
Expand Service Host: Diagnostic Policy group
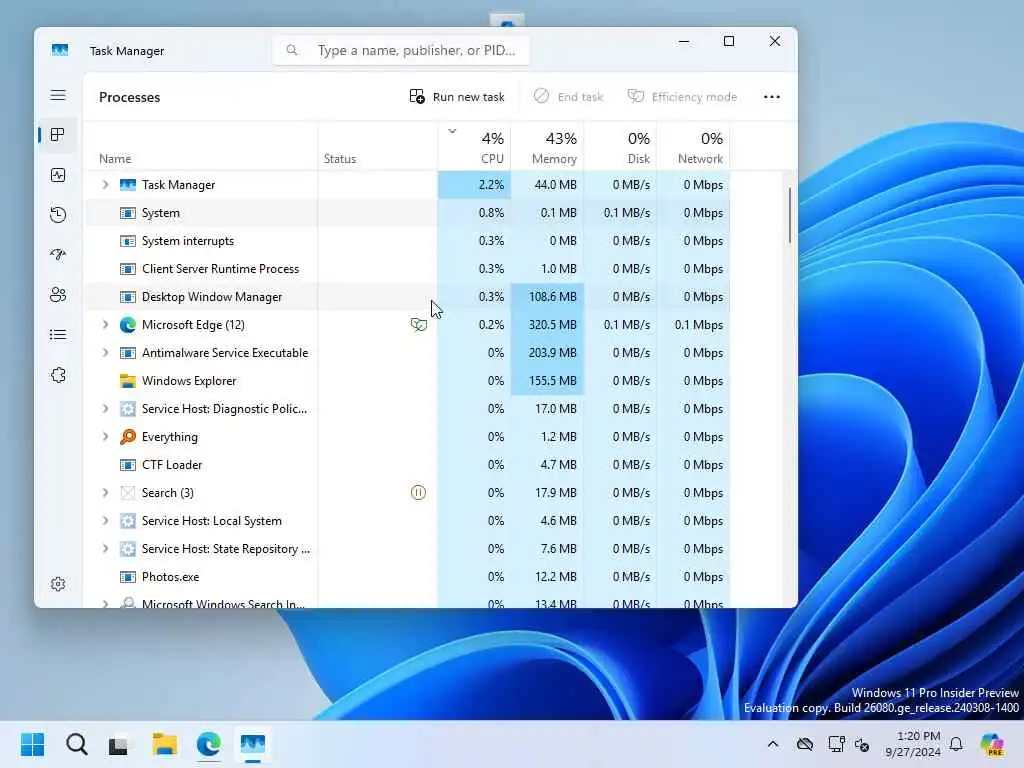pyautogui.click(x=105, y=409)
